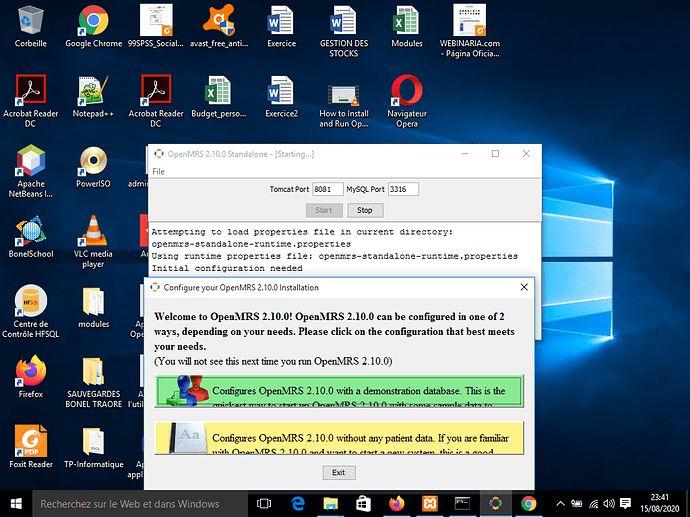Choose demonstration database configuration option

339,391
